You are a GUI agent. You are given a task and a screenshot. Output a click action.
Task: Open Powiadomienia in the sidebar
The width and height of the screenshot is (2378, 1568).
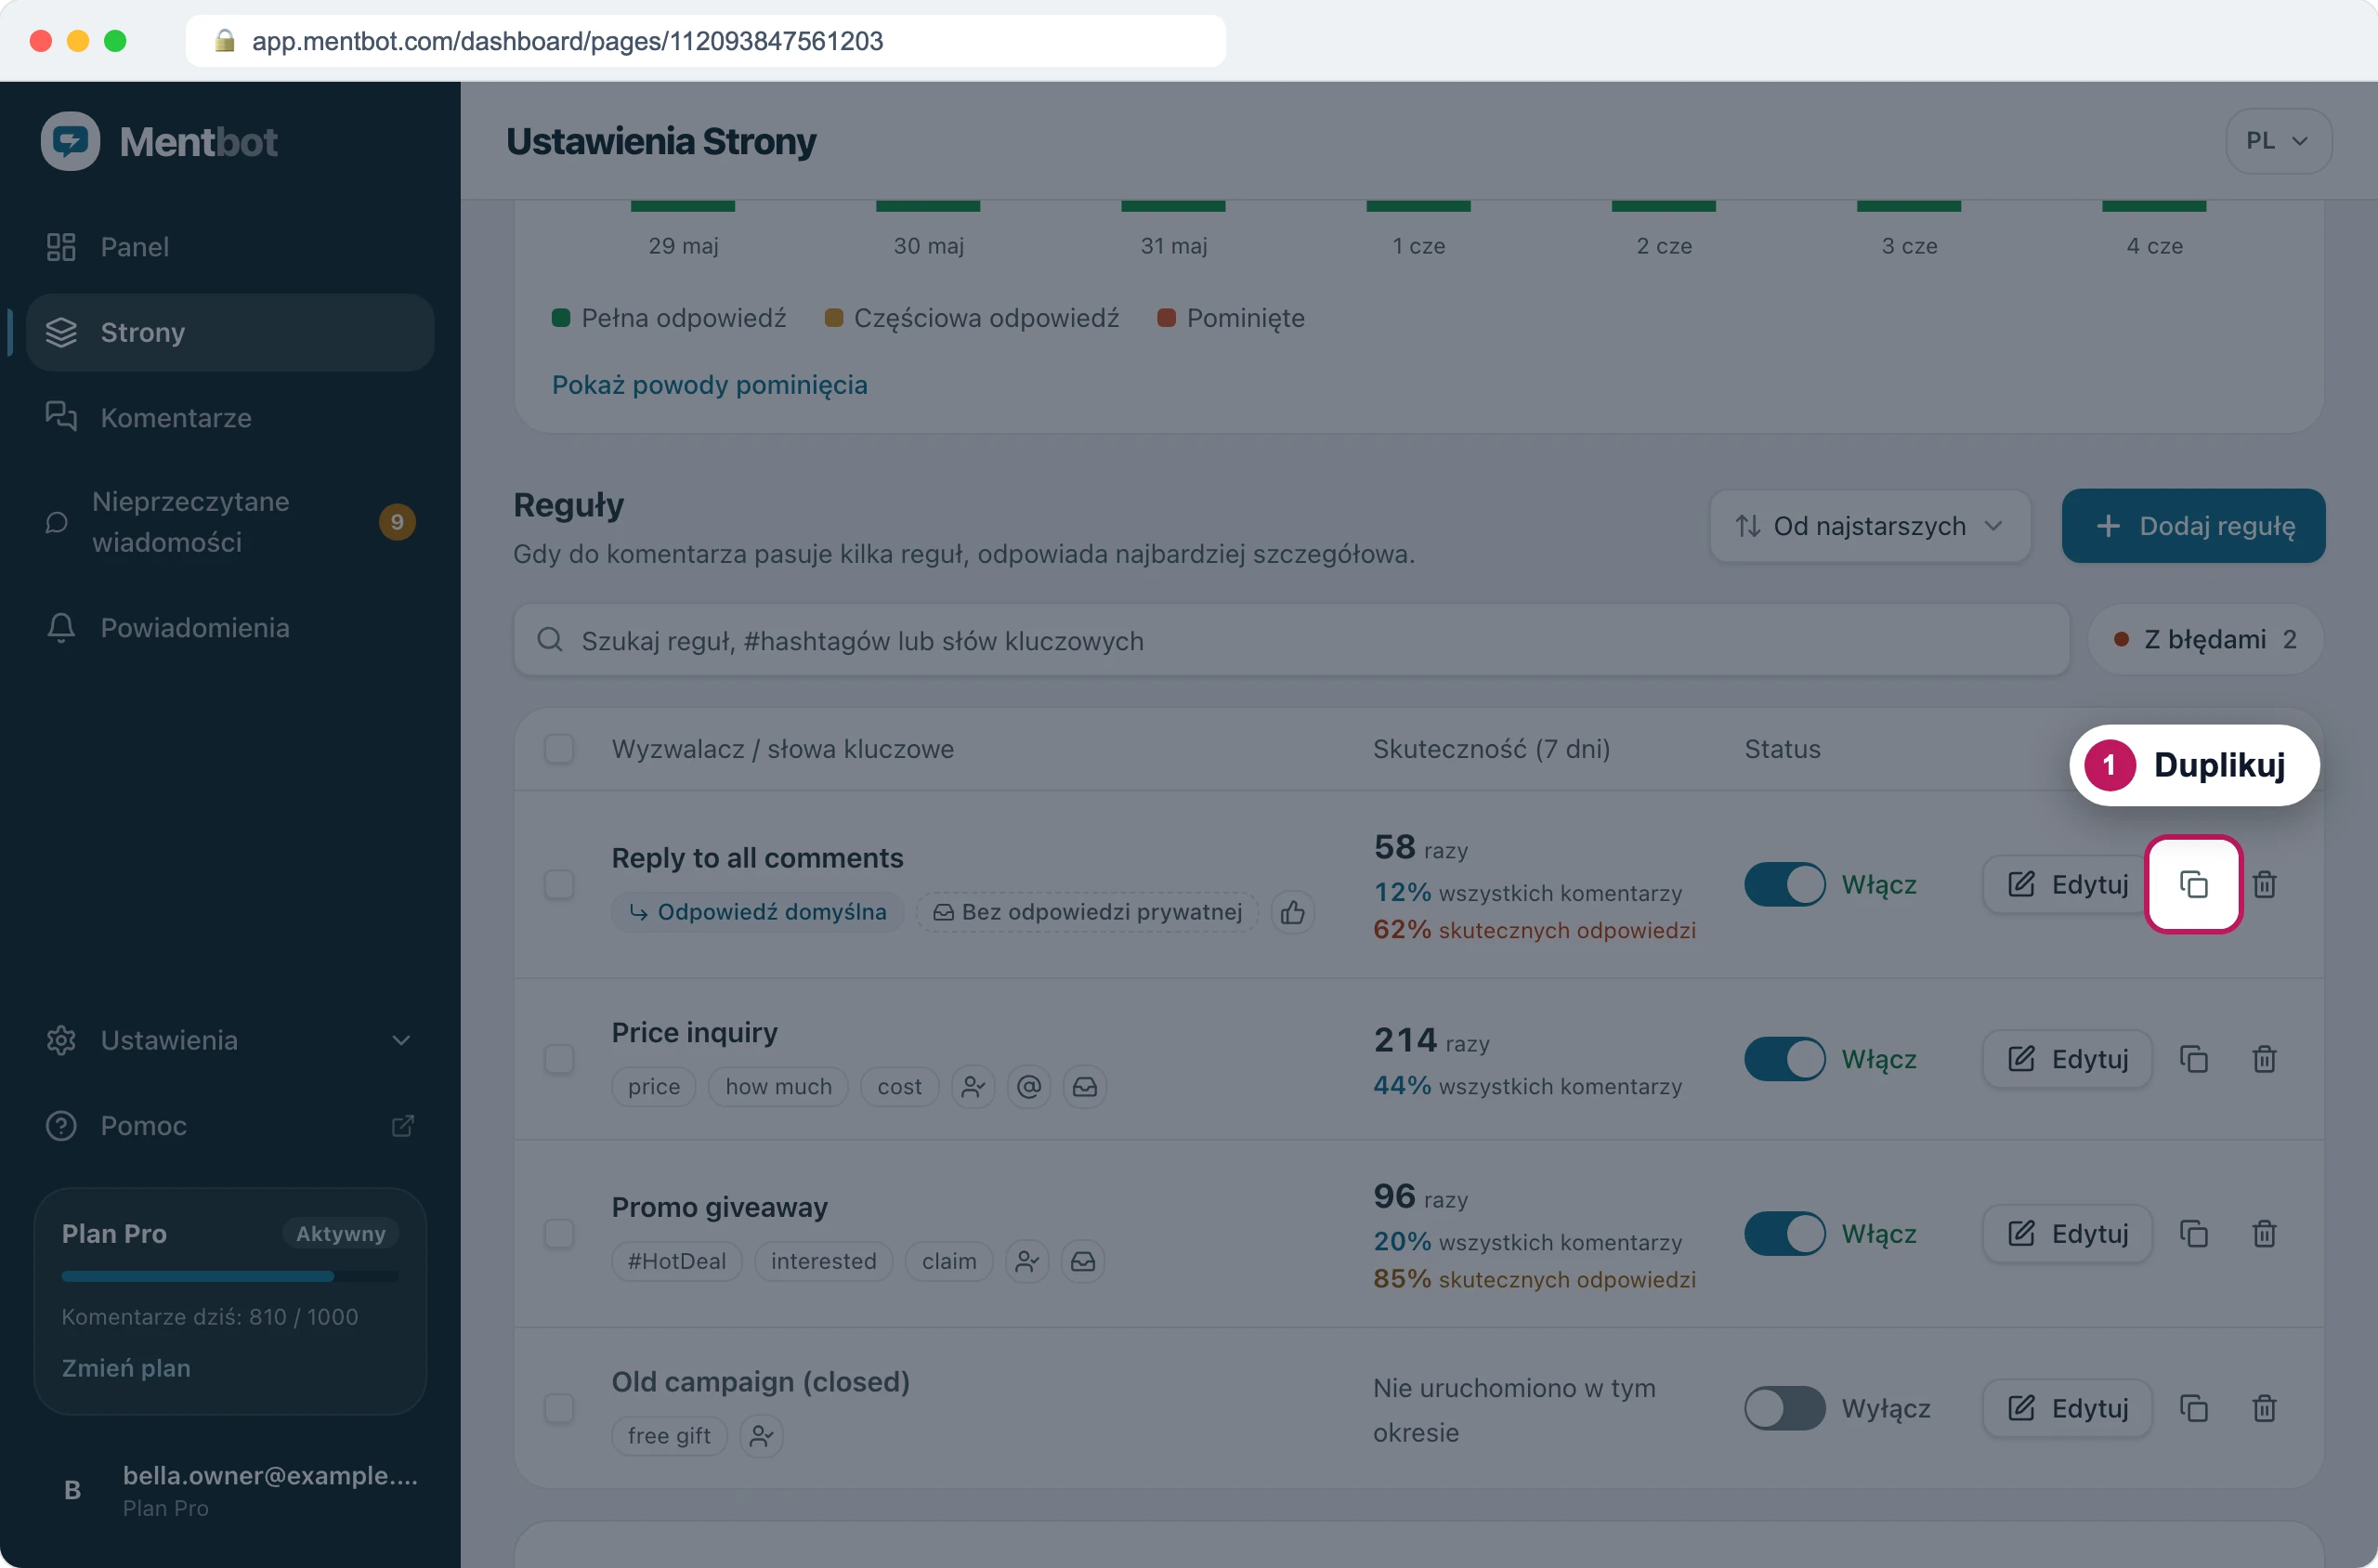pos(230,627)
